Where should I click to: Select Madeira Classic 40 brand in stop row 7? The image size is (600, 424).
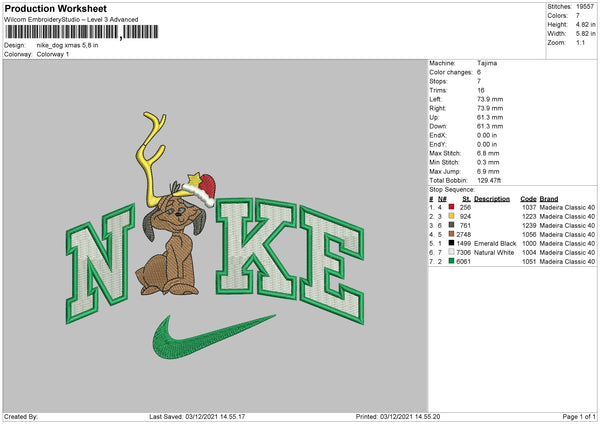tap(567, 262)
